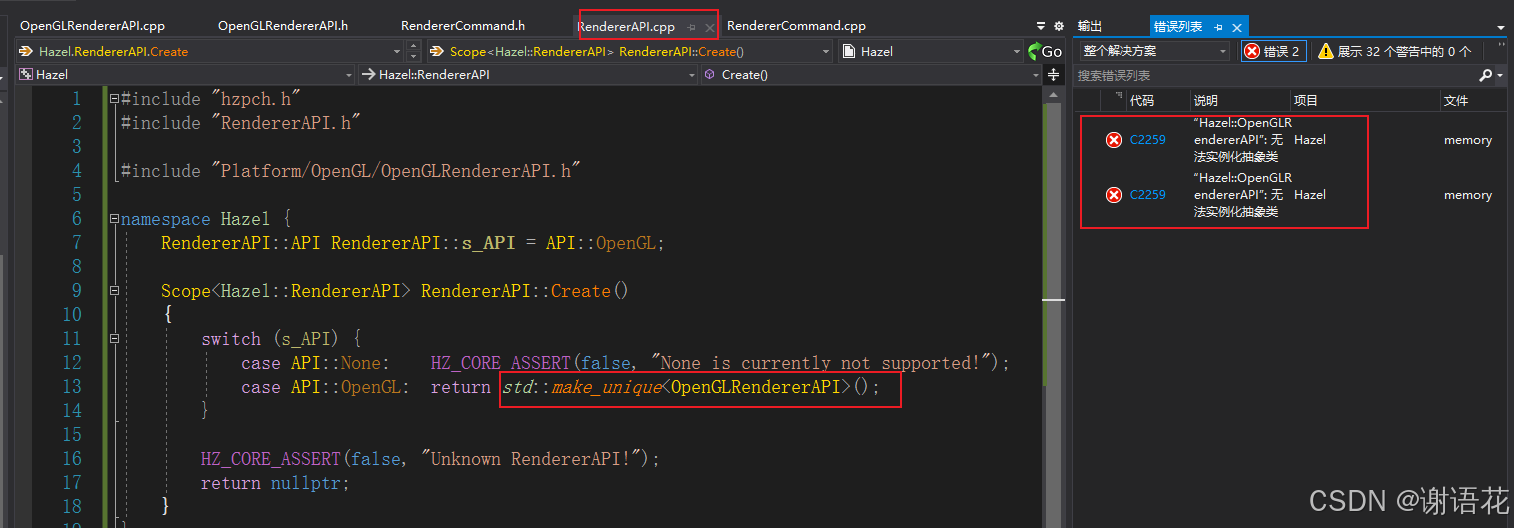Click 'std::make_unique' on line 13

click(581, 387)
